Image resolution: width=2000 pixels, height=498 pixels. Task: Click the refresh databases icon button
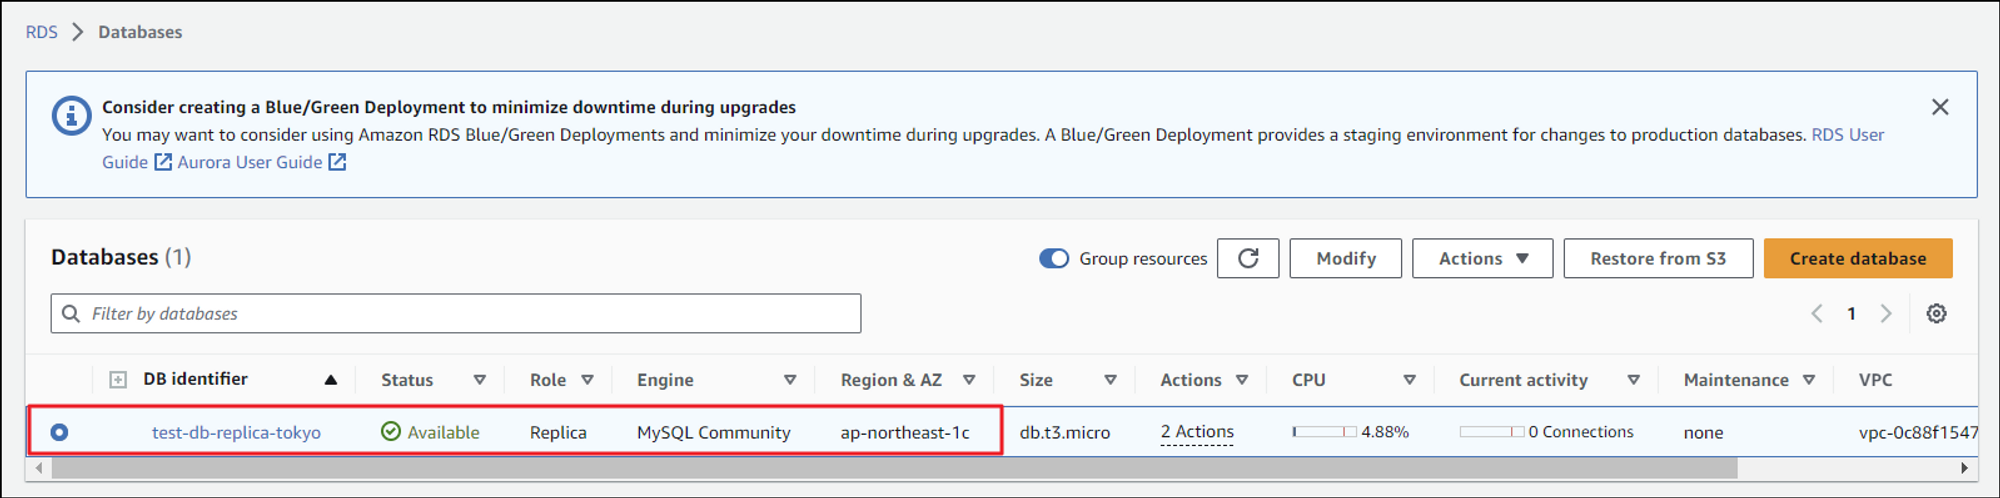tap(1248, 258)
